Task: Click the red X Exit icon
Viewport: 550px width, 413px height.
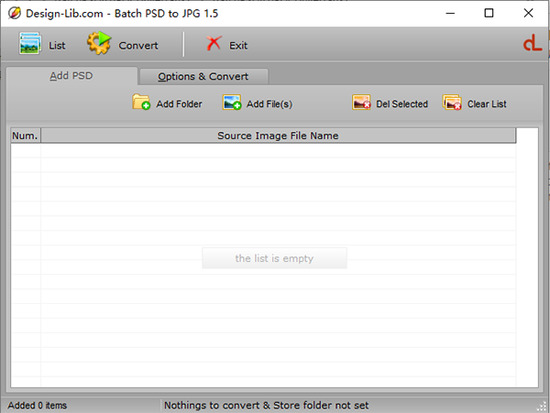Action: click(x=214, y=44)
